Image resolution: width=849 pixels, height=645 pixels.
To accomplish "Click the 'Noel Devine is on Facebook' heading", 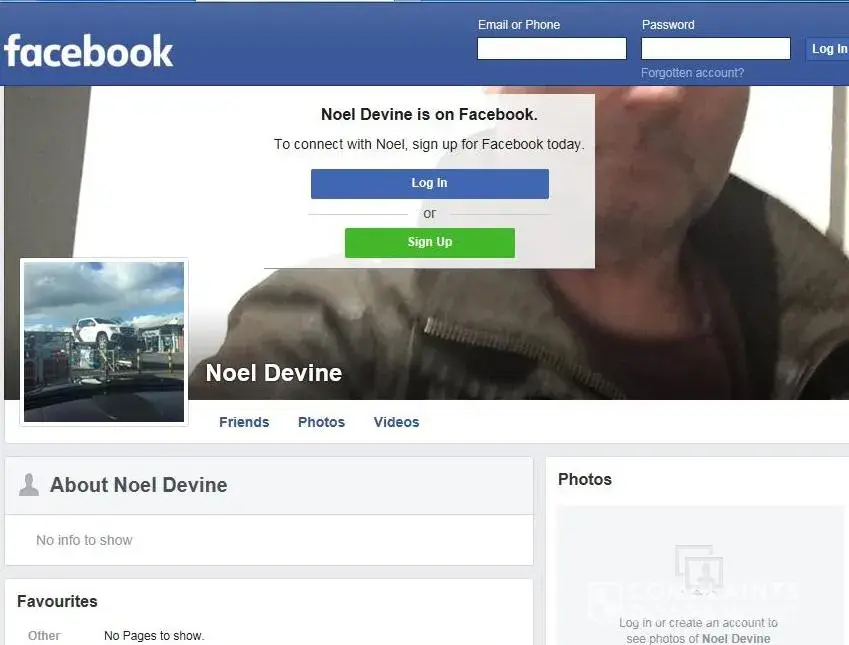I will (429, 115).
